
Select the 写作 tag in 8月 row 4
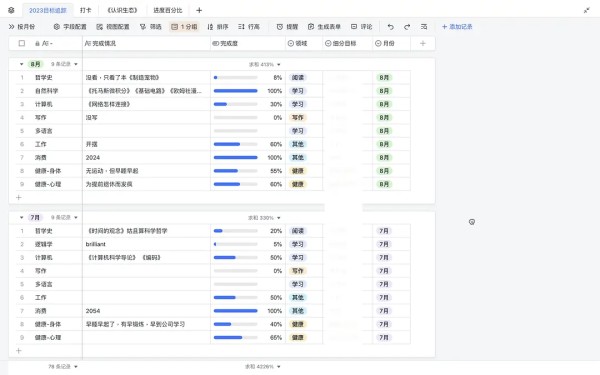298,117
